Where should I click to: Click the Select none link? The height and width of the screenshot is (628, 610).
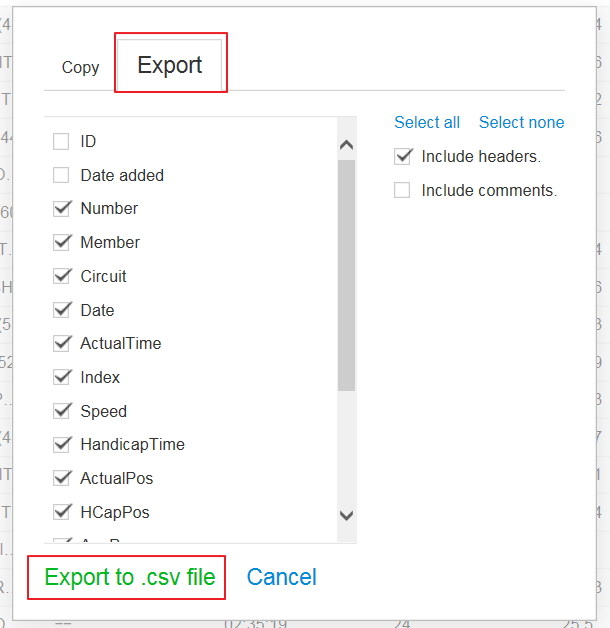pos(521,122)
